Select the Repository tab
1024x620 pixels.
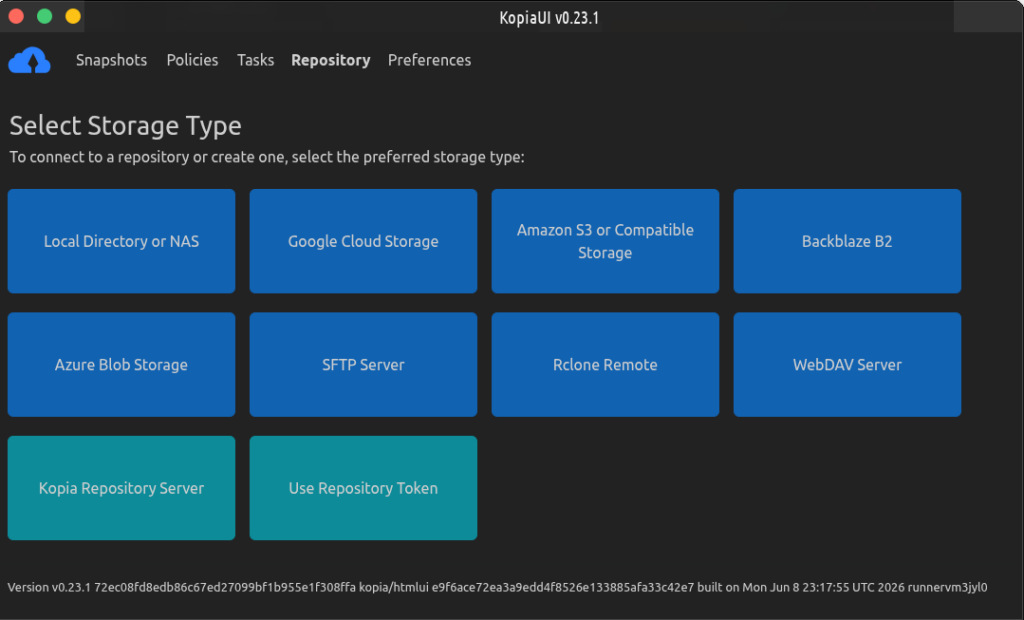click(x=330, y=60)
